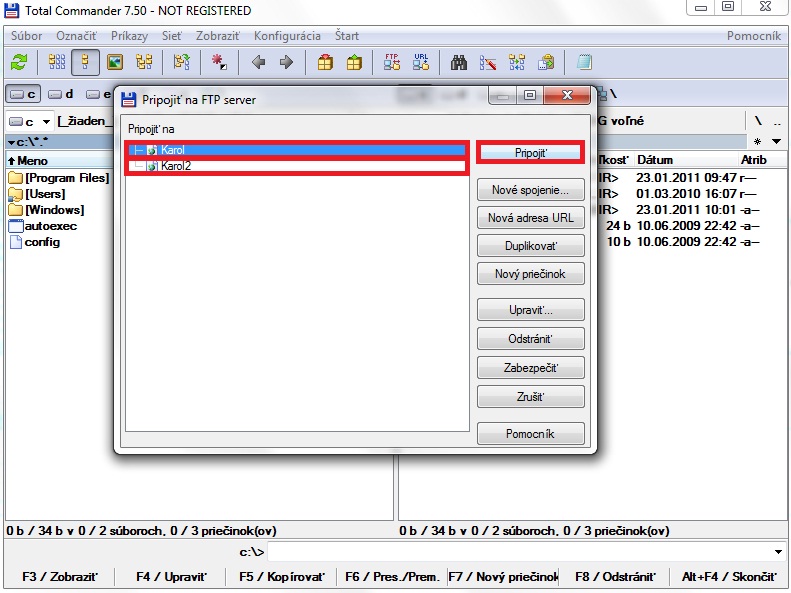The width and height of the screenshot is (791, 593).
Task: Click the copy file names toolbar icon
Action: 546,63
